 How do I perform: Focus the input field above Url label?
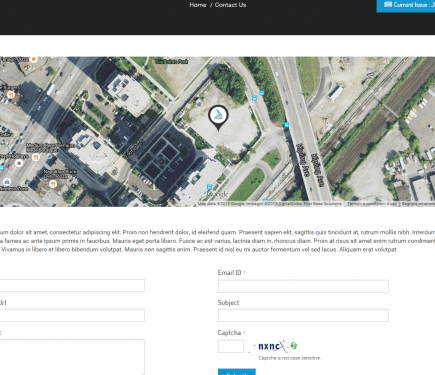72,286
